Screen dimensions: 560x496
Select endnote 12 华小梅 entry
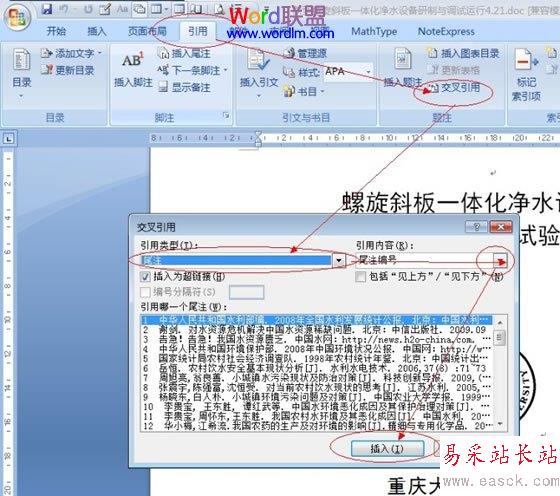point(317,426)
